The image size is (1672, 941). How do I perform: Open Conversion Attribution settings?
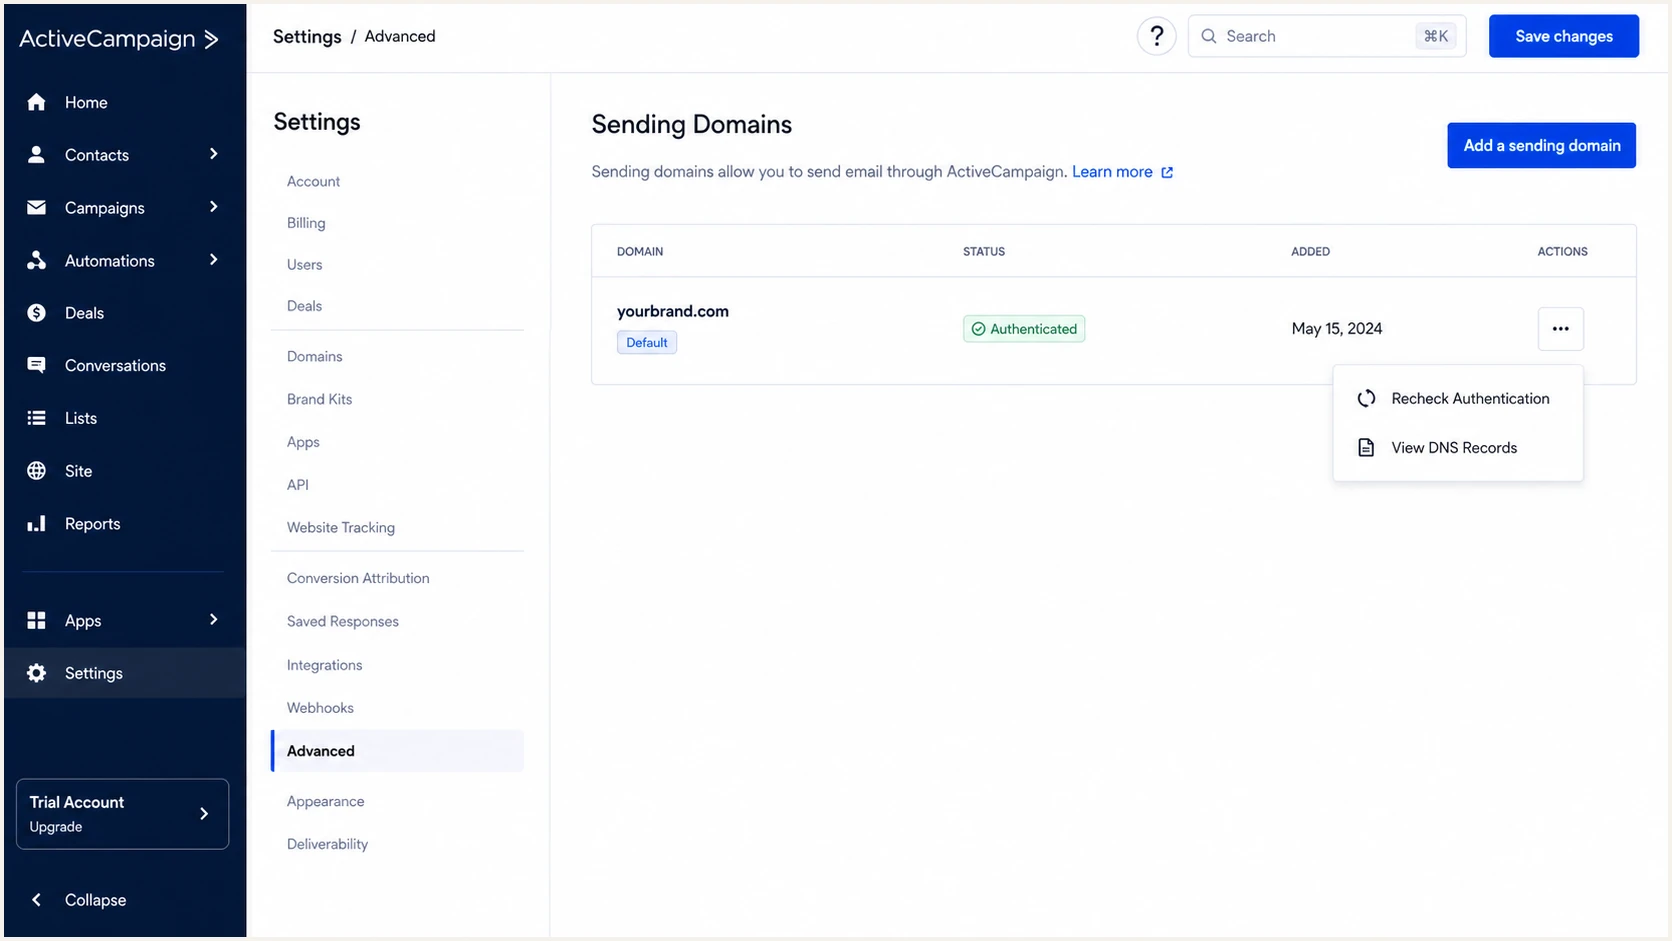pos(358,578)
